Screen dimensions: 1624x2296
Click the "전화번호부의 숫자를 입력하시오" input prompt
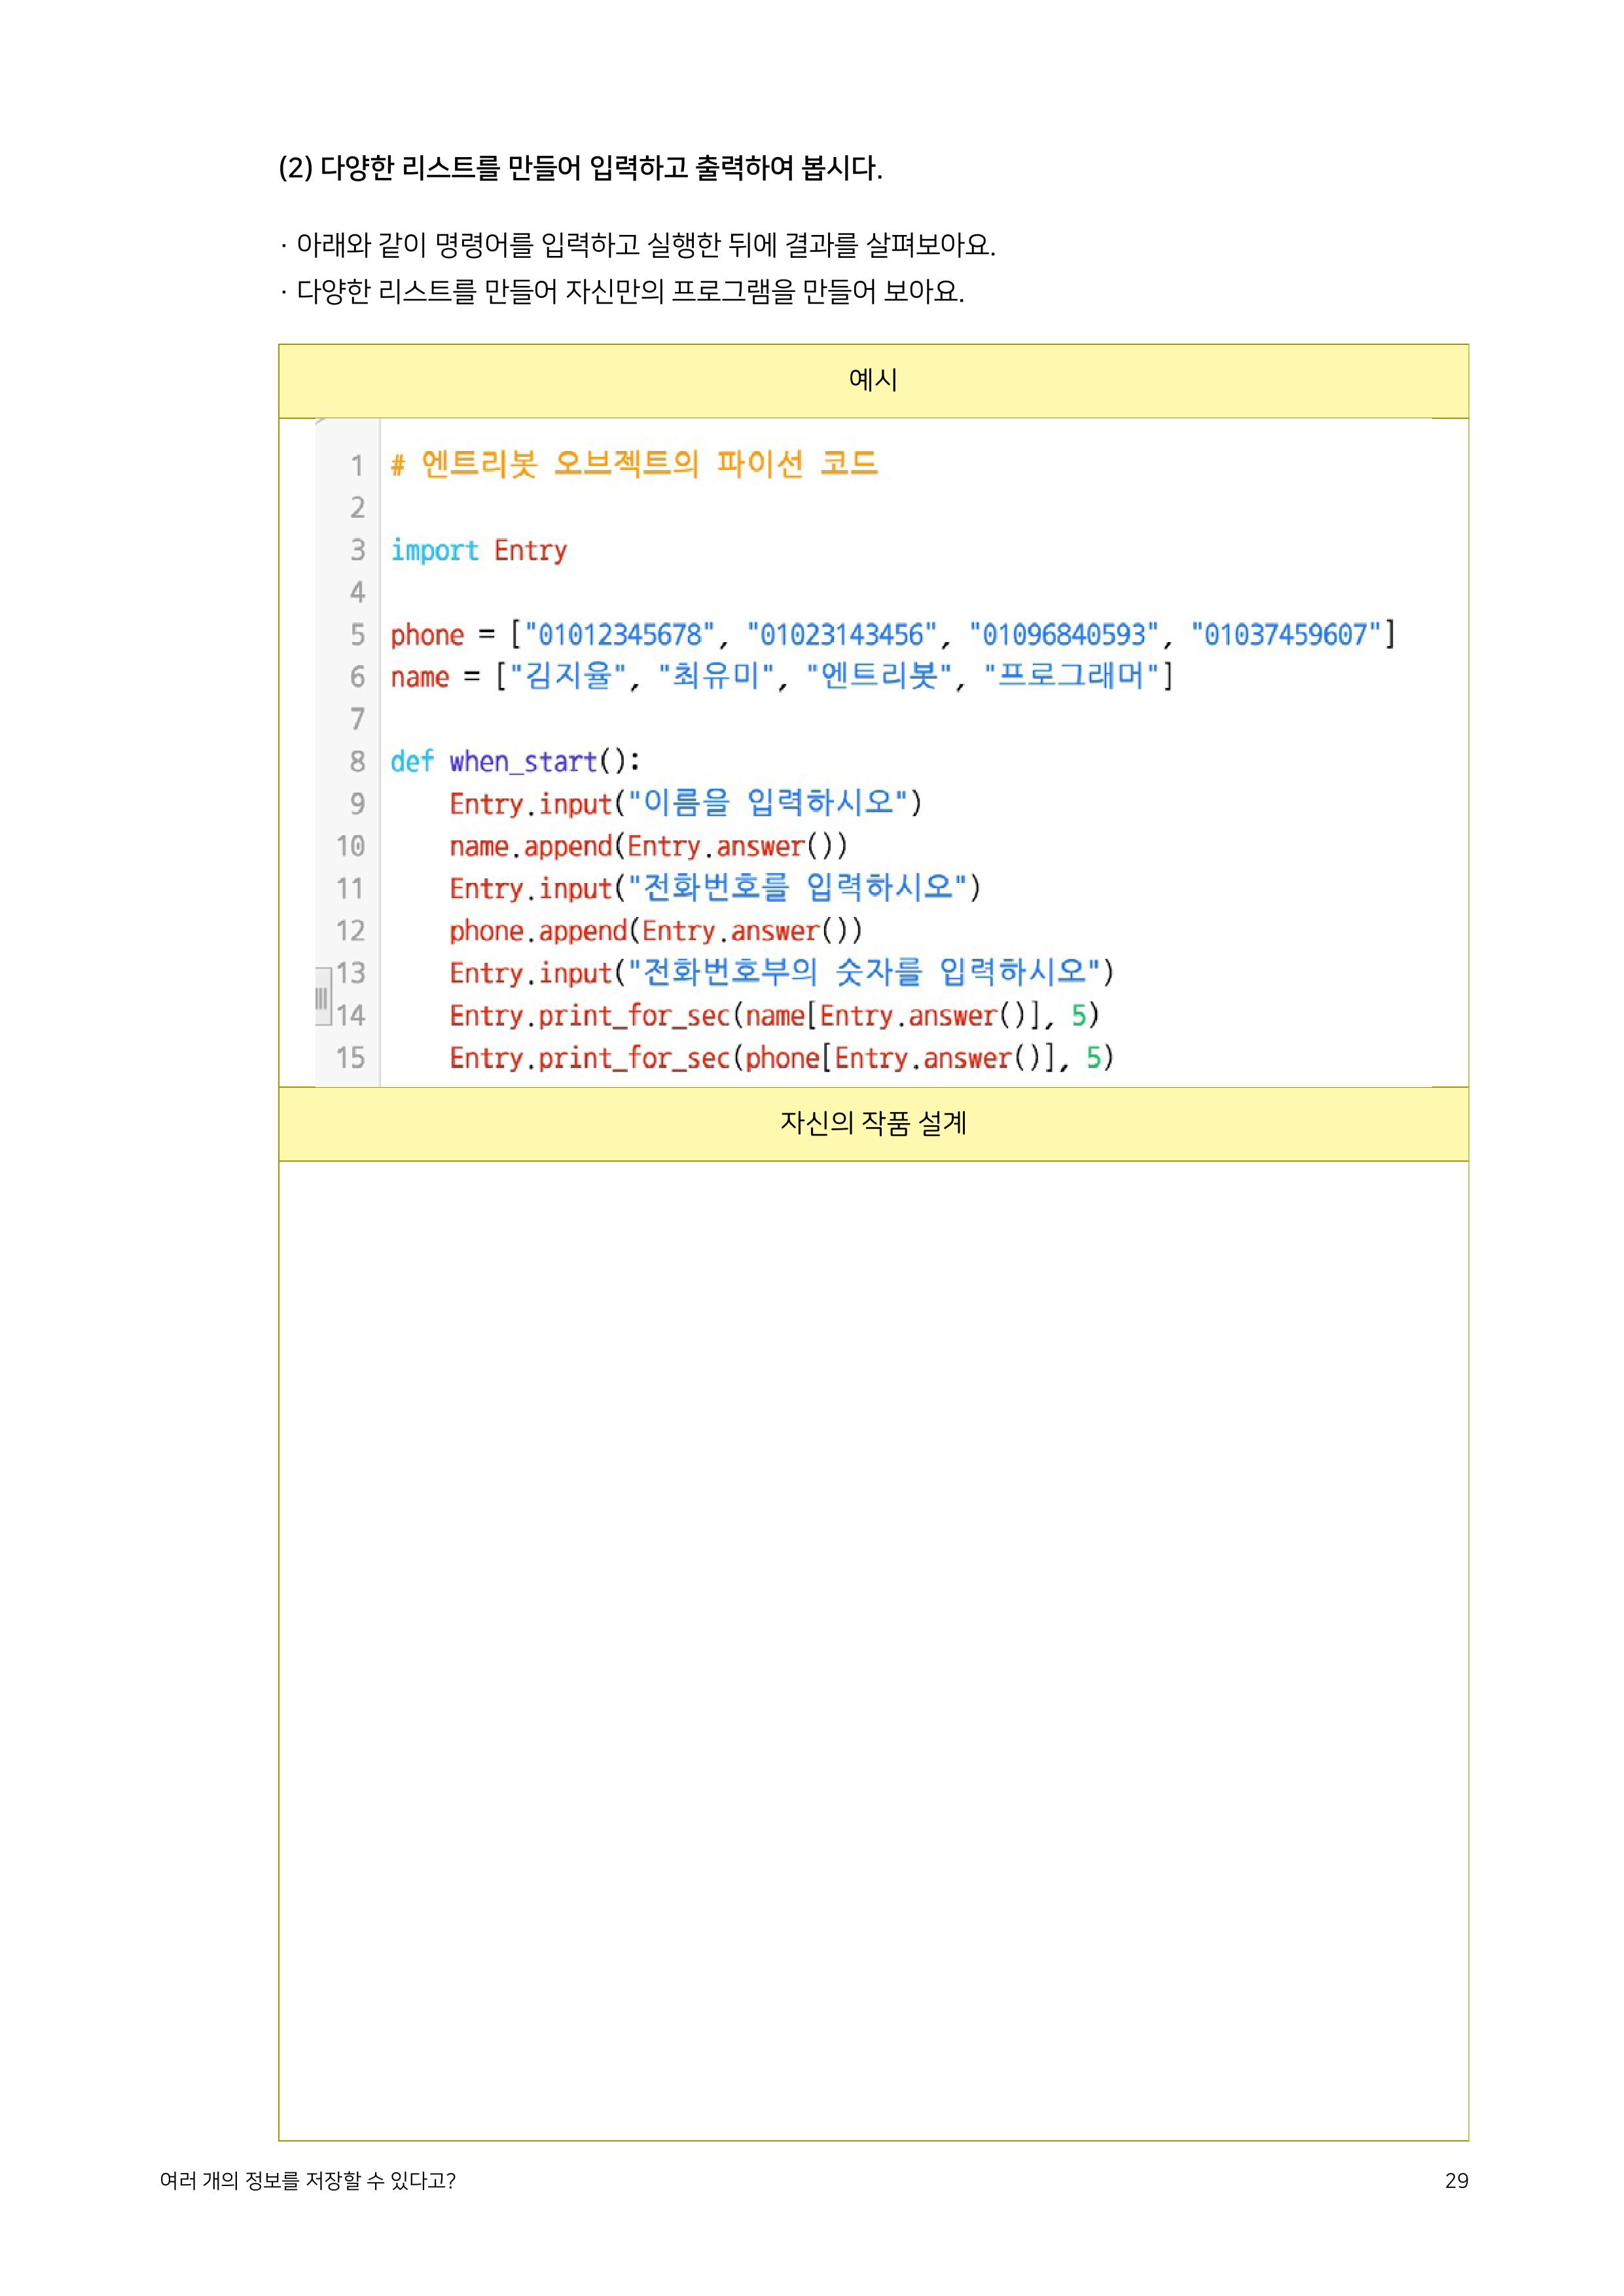coord(864,973)
